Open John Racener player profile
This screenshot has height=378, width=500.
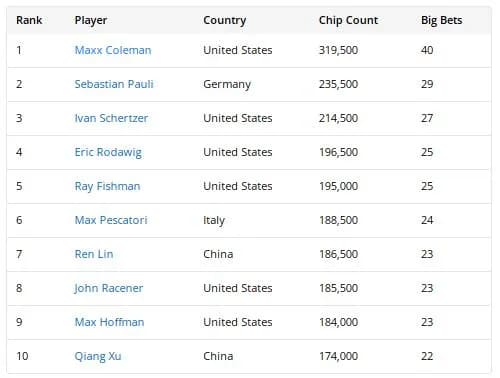tap(109, 288)
